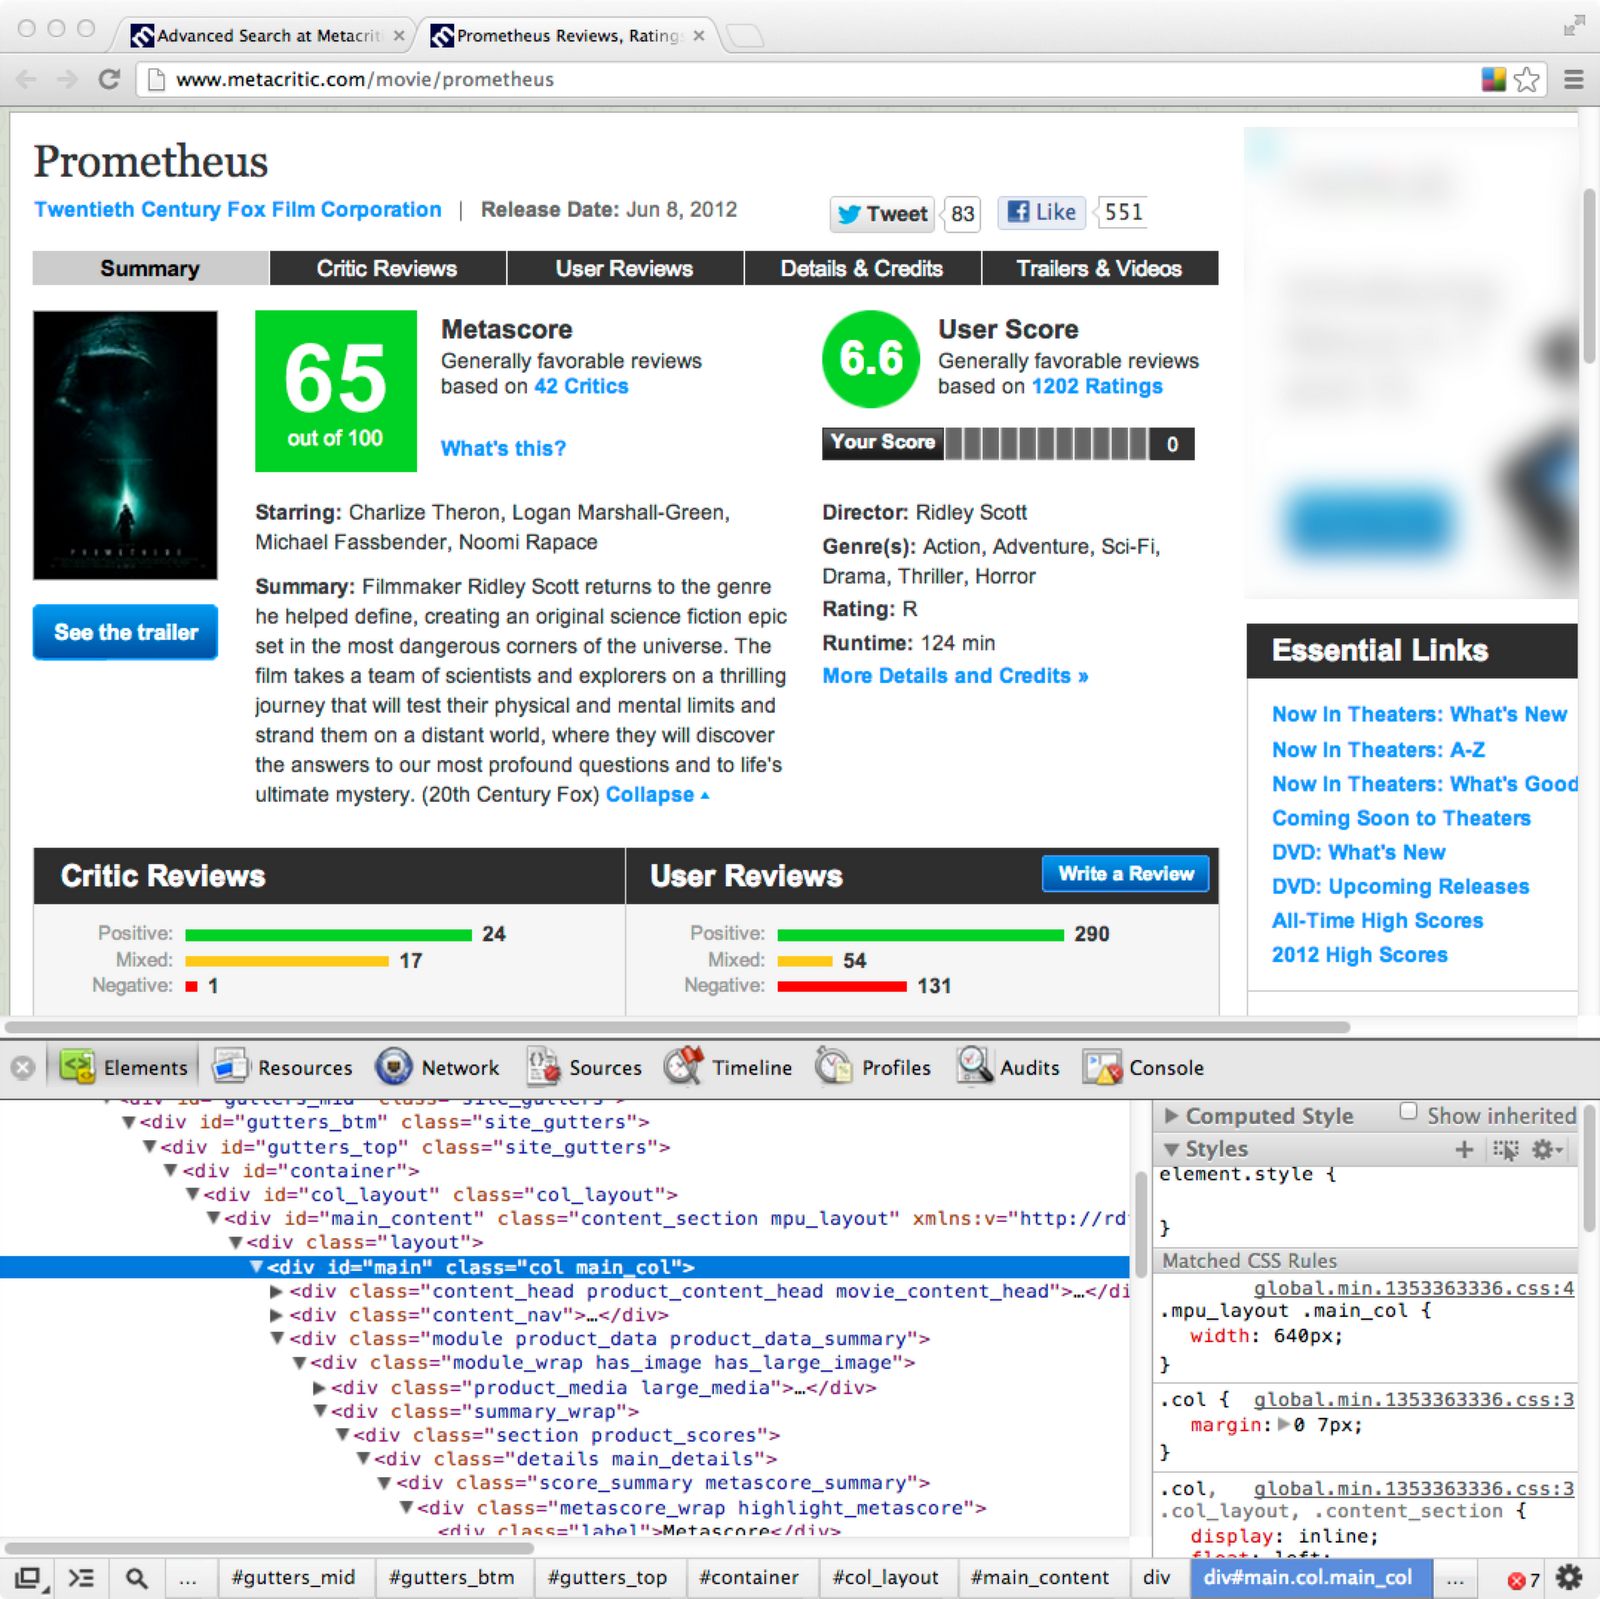Open the Console panel icon
The width and height of the screenshot is (1600, 1599).
(1102, 1067)
